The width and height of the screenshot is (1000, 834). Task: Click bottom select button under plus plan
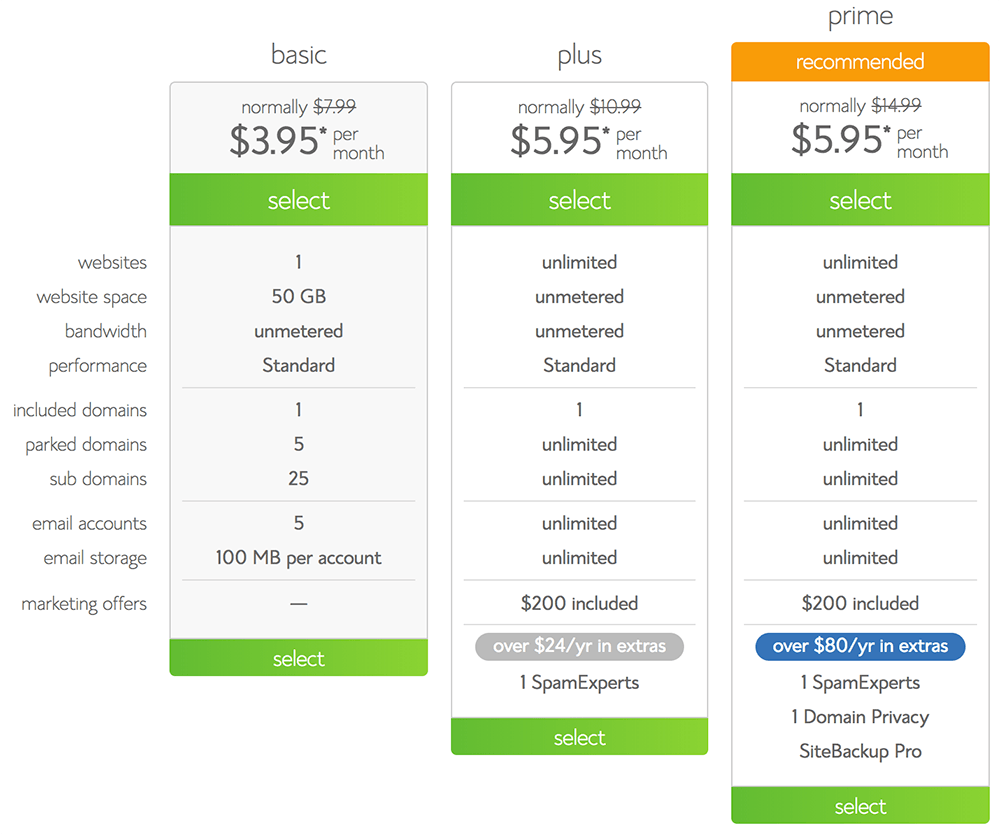579,737
